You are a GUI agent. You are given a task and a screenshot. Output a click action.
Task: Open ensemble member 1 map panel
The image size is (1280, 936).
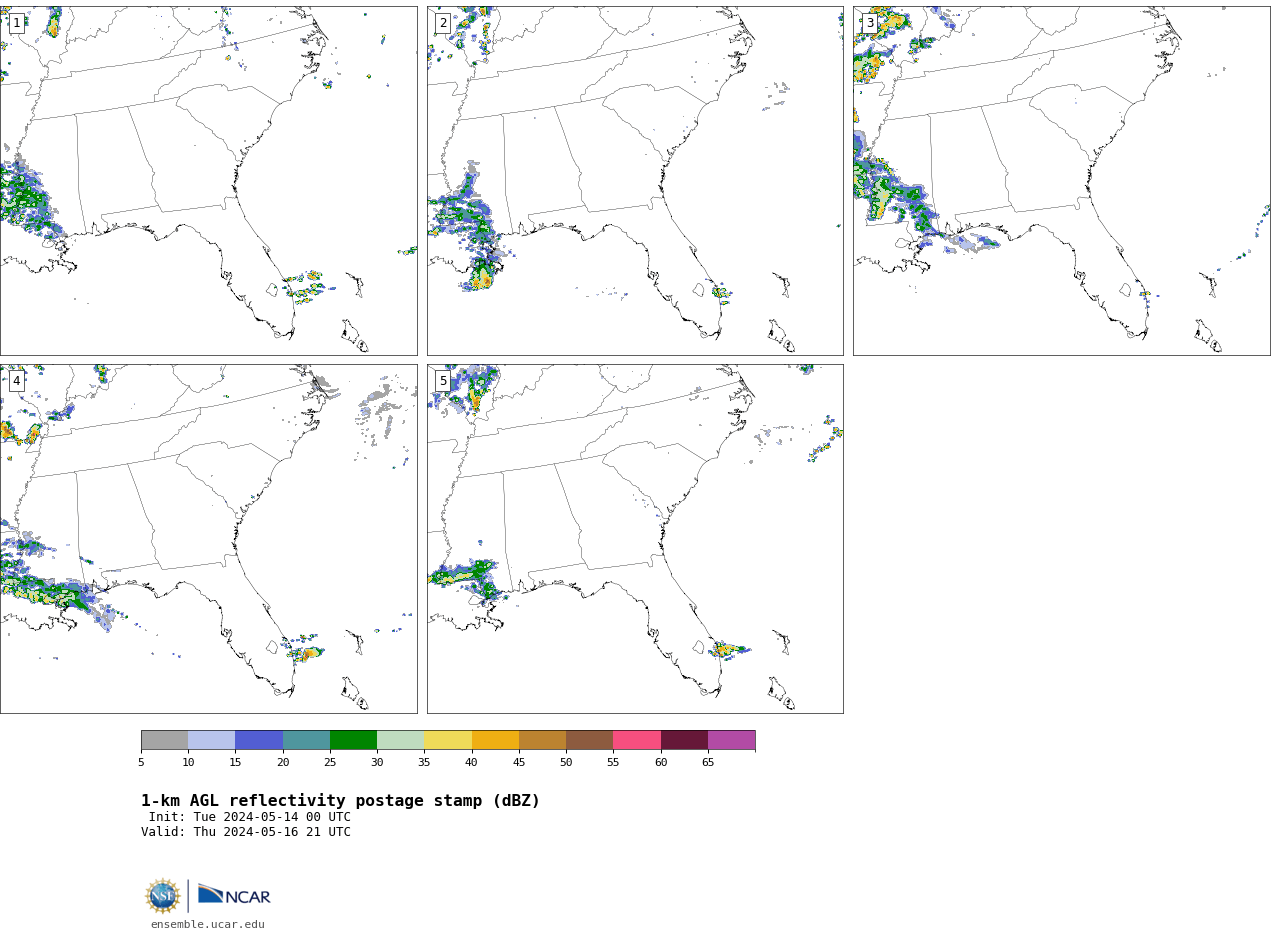click(x=209, y=181)
